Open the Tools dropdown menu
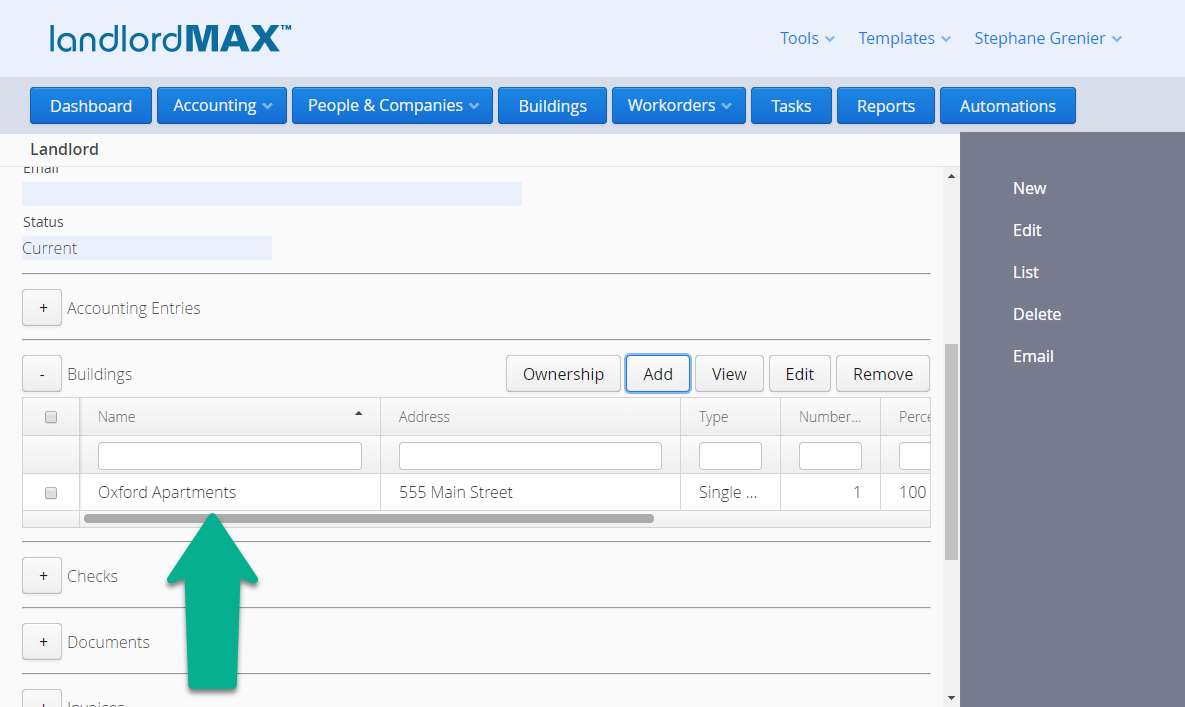Screen dimensions: 1185x707 (807, 39)
